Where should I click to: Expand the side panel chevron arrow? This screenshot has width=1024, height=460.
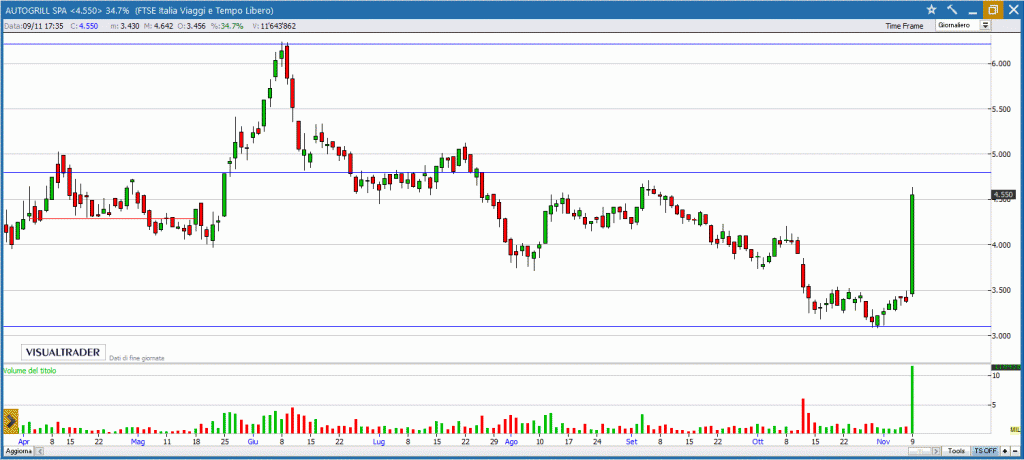[x=10, y=422]
